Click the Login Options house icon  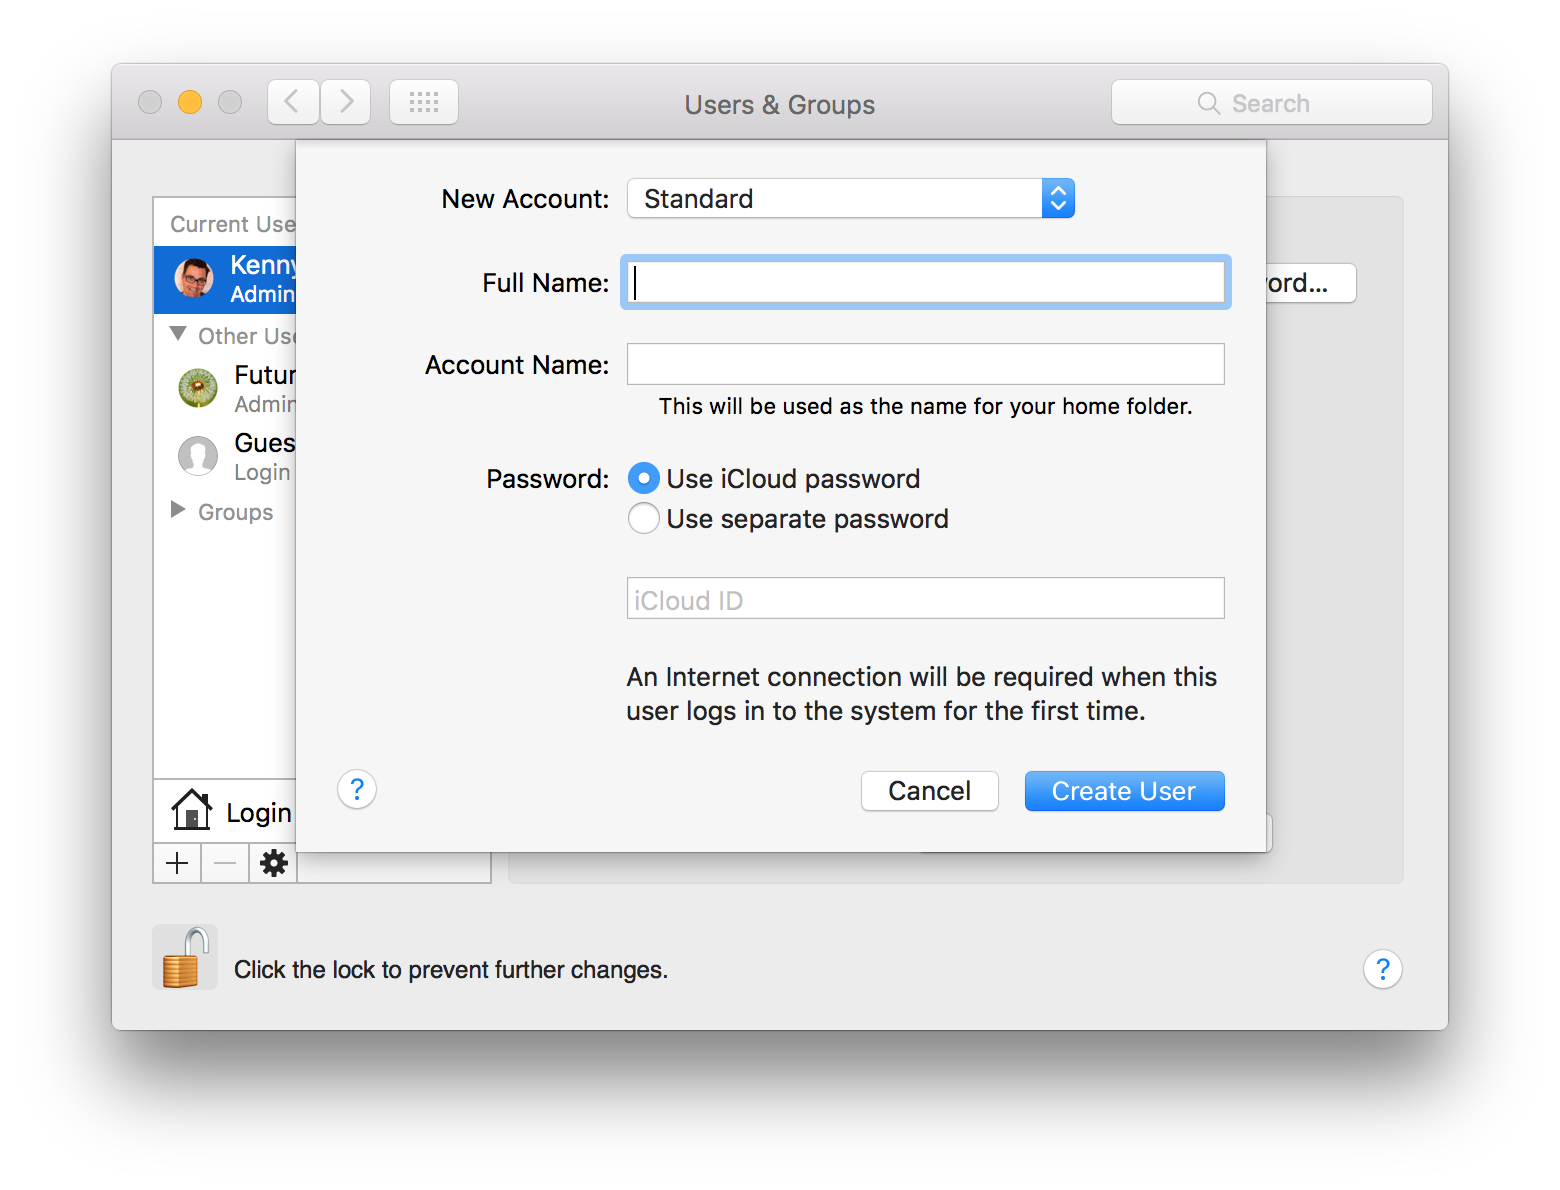point(192,811)
